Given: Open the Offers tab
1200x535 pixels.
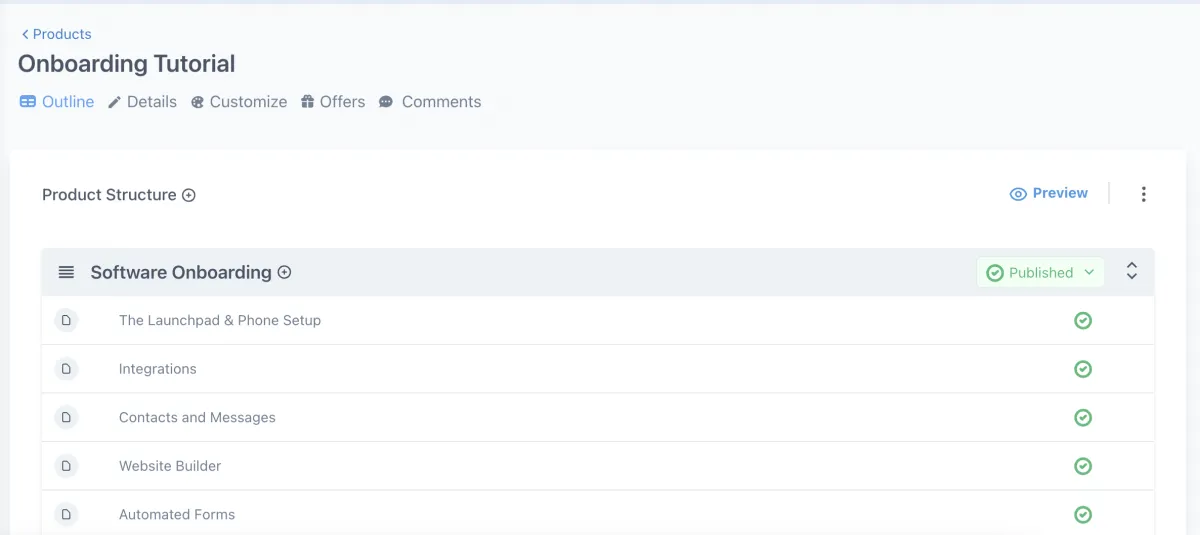Looking at the screenshot, I should tap(333, 102).
